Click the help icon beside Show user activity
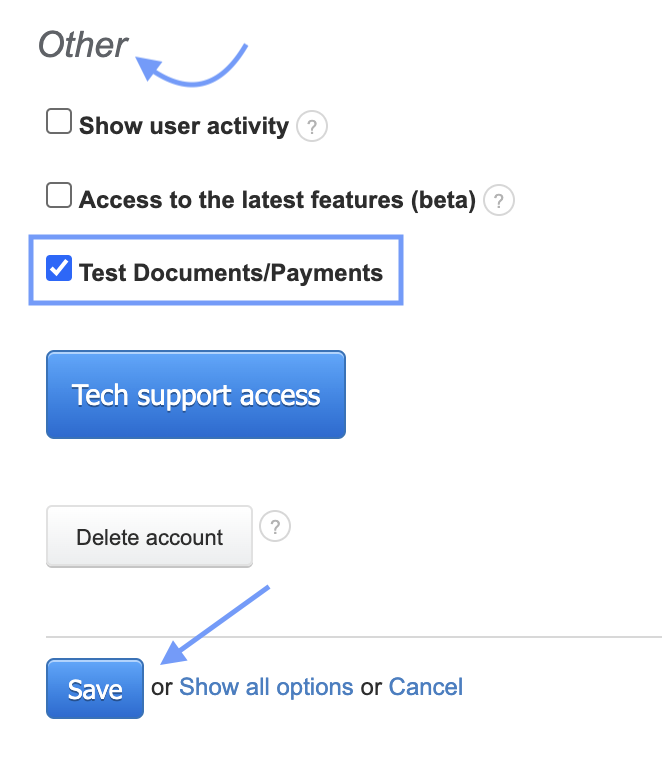 pos(312,127)
